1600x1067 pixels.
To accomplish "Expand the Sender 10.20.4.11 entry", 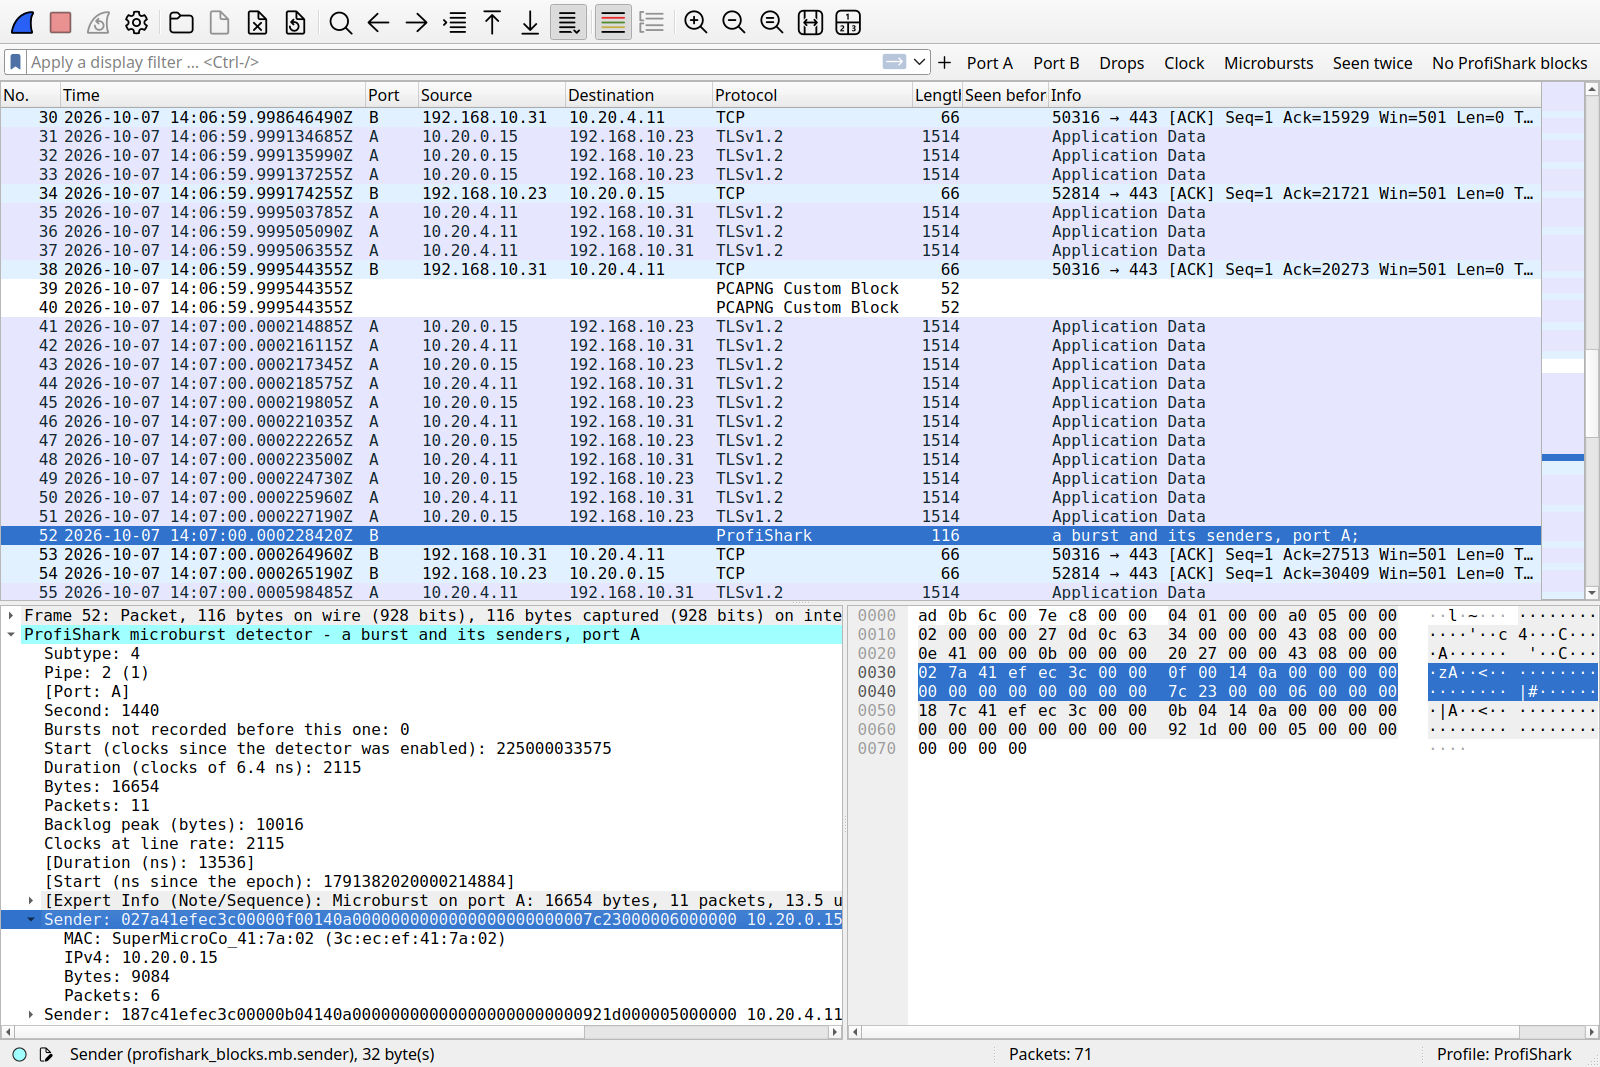I will (31, 1015).
